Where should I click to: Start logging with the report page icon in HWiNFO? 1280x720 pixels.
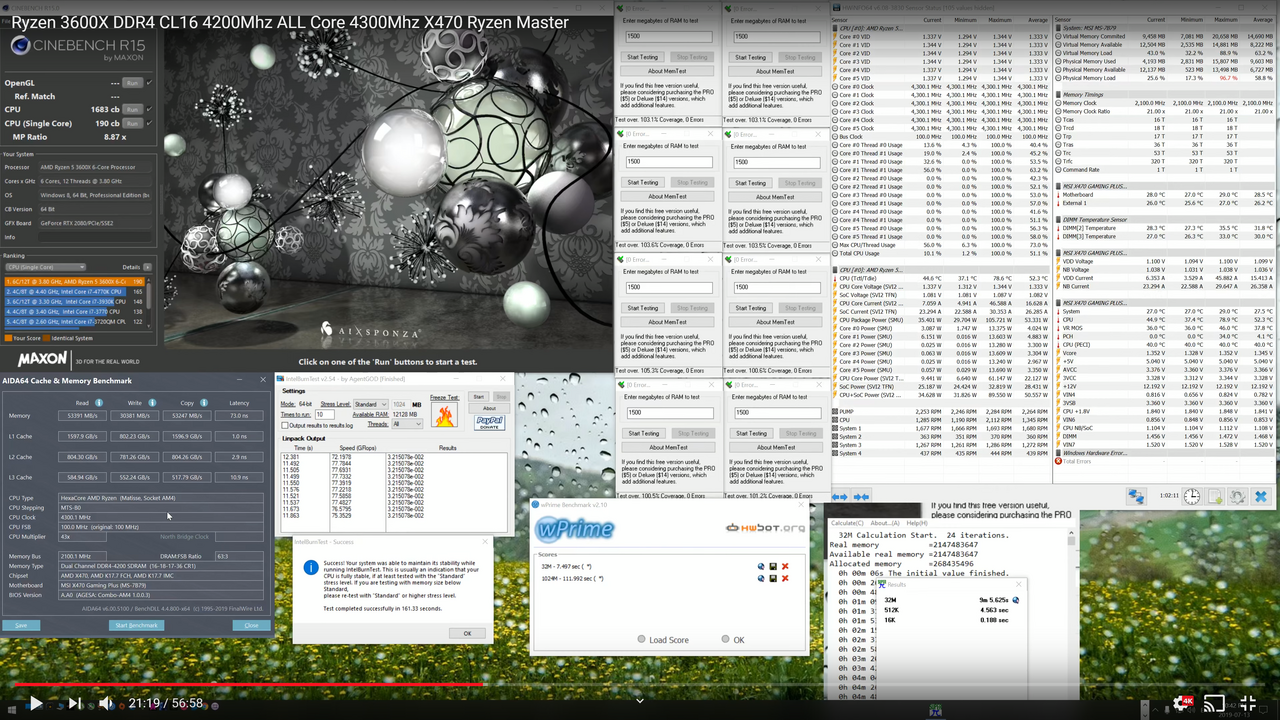[x=1215, y=496]
